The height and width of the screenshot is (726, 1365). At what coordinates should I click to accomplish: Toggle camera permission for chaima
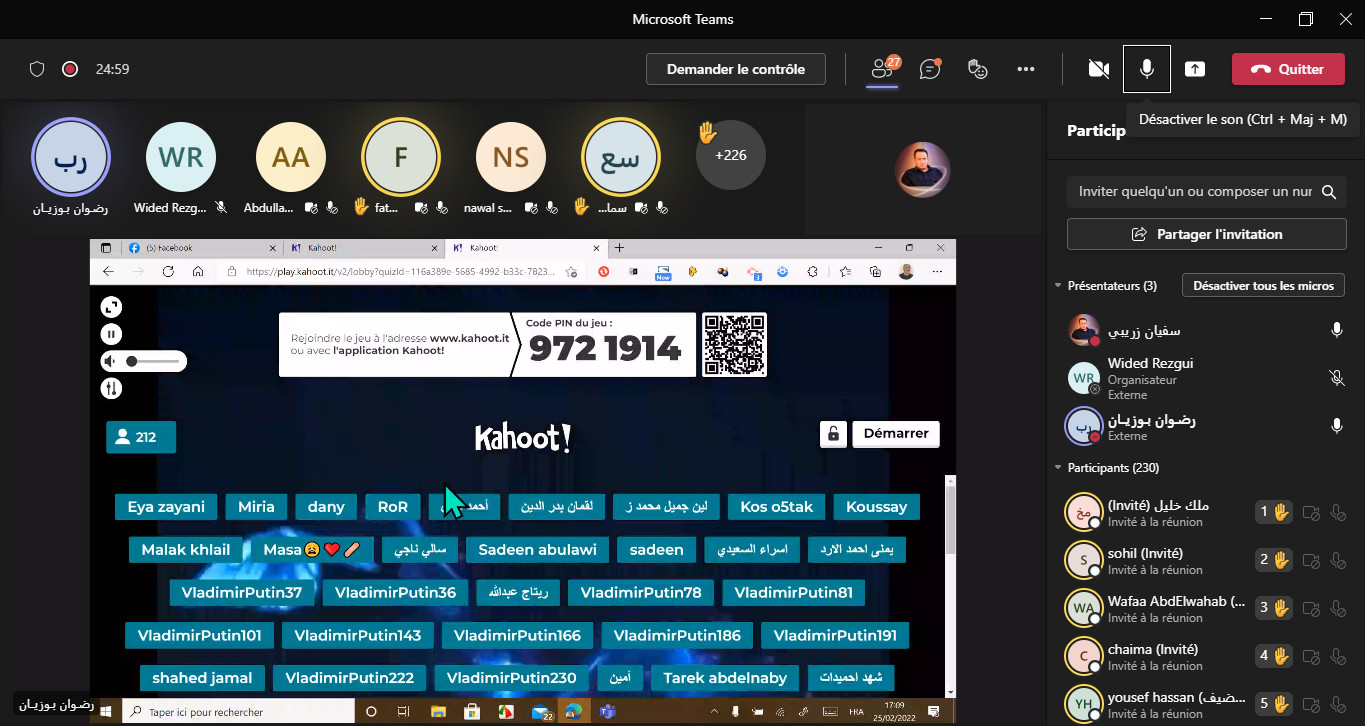click(x=1312, y=657)
